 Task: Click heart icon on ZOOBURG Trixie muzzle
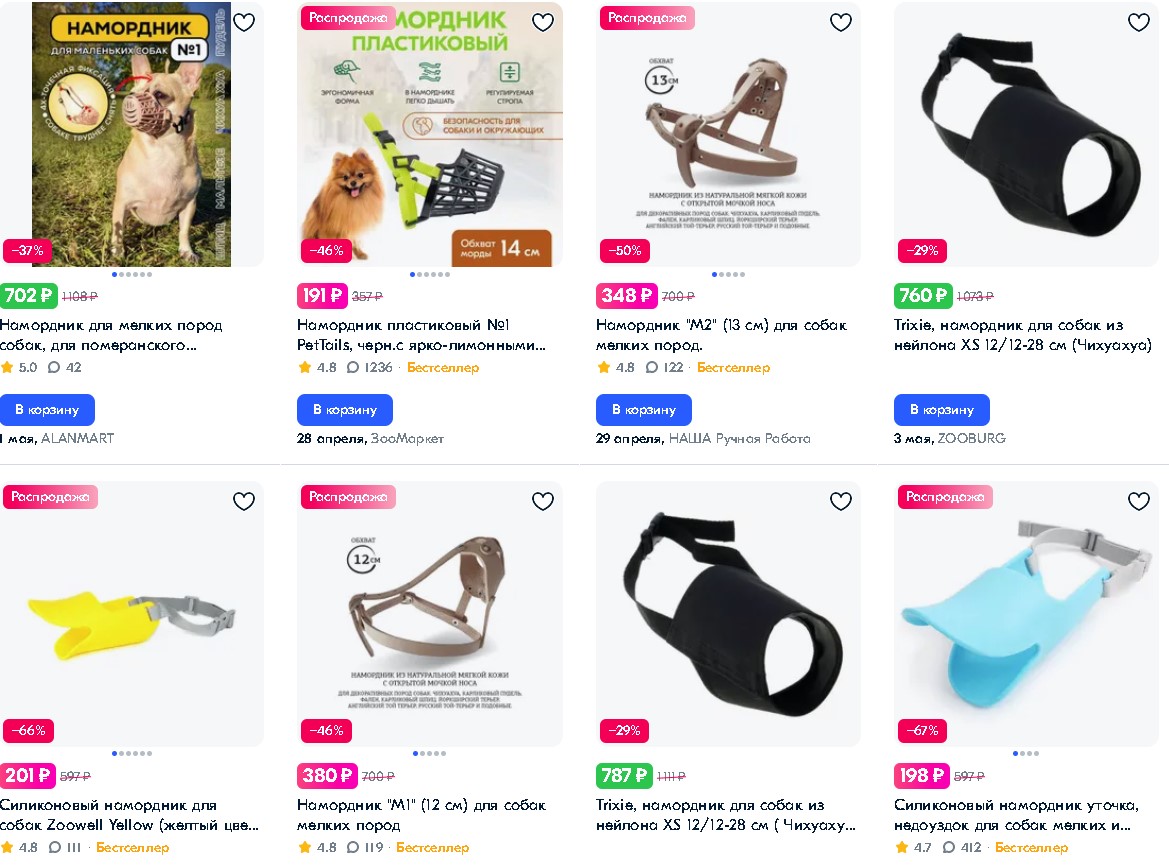1138,22
